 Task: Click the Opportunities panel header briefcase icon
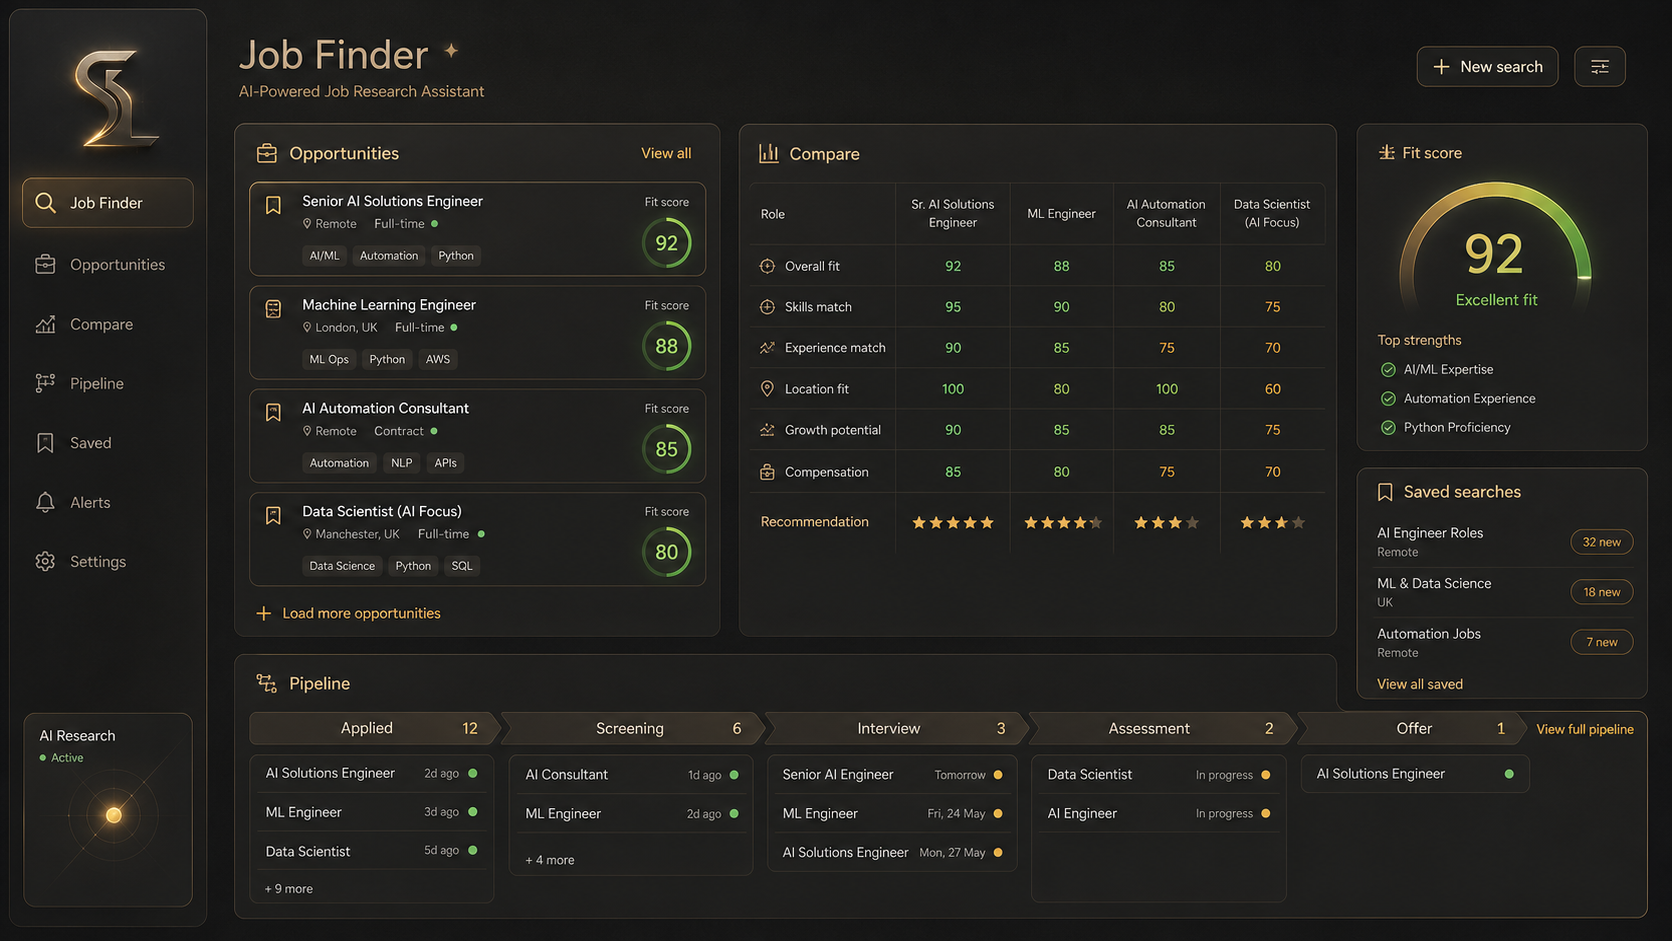click(x=267, y=153)
